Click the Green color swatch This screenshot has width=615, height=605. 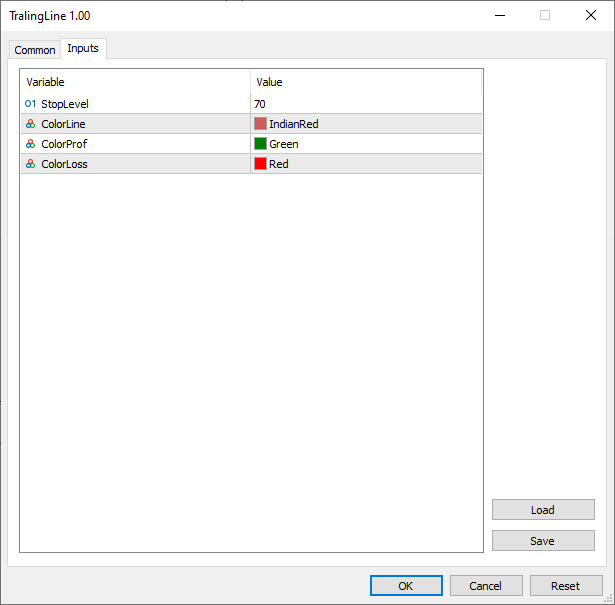pyautogui.click(x=260, y=144)
